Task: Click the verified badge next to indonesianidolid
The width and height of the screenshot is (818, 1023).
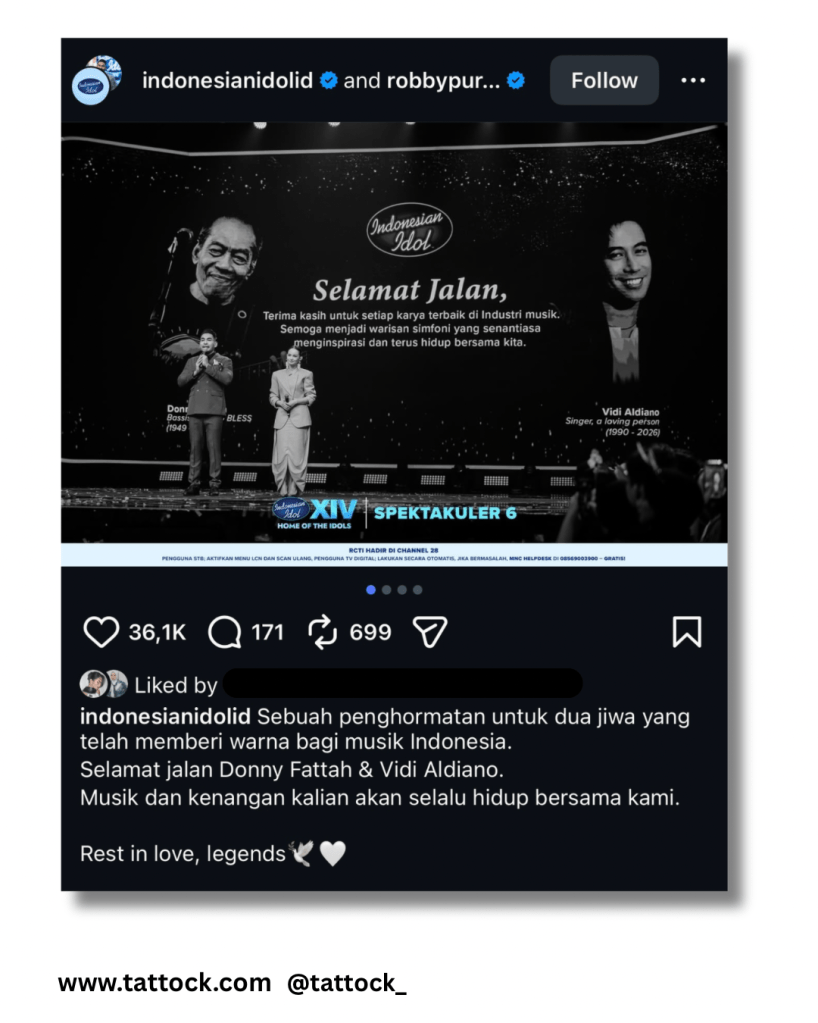Action: [329, 80]
